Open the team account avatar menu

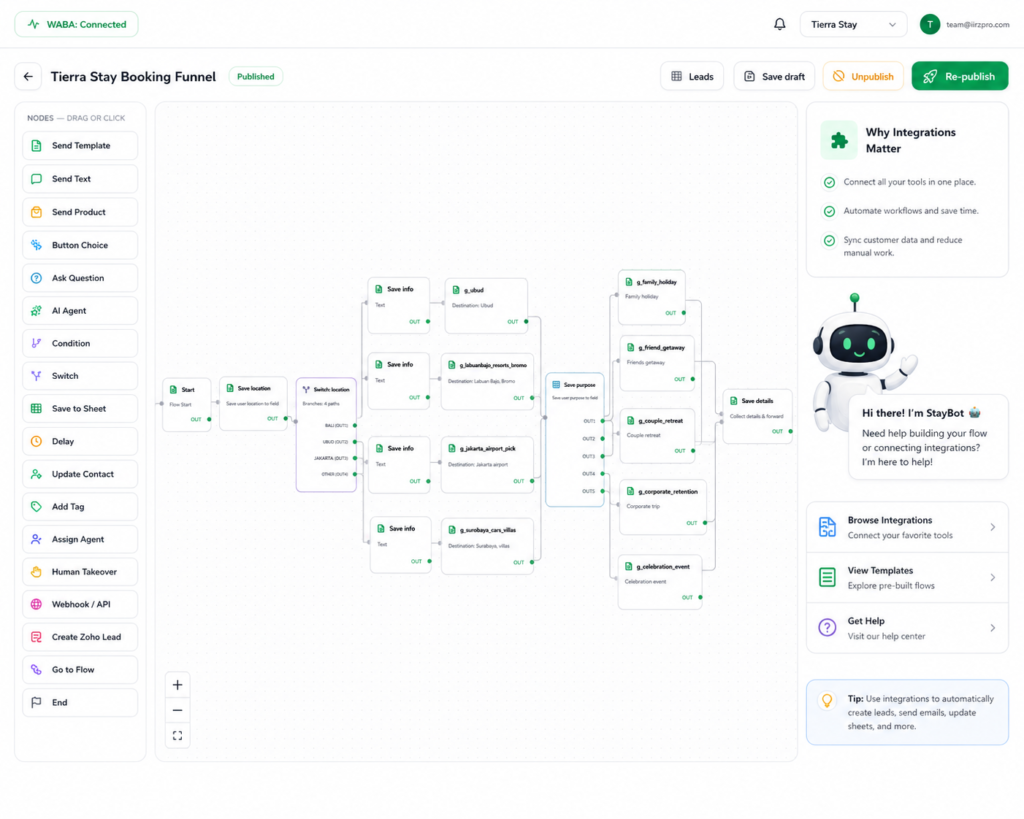tap(929, 24)
